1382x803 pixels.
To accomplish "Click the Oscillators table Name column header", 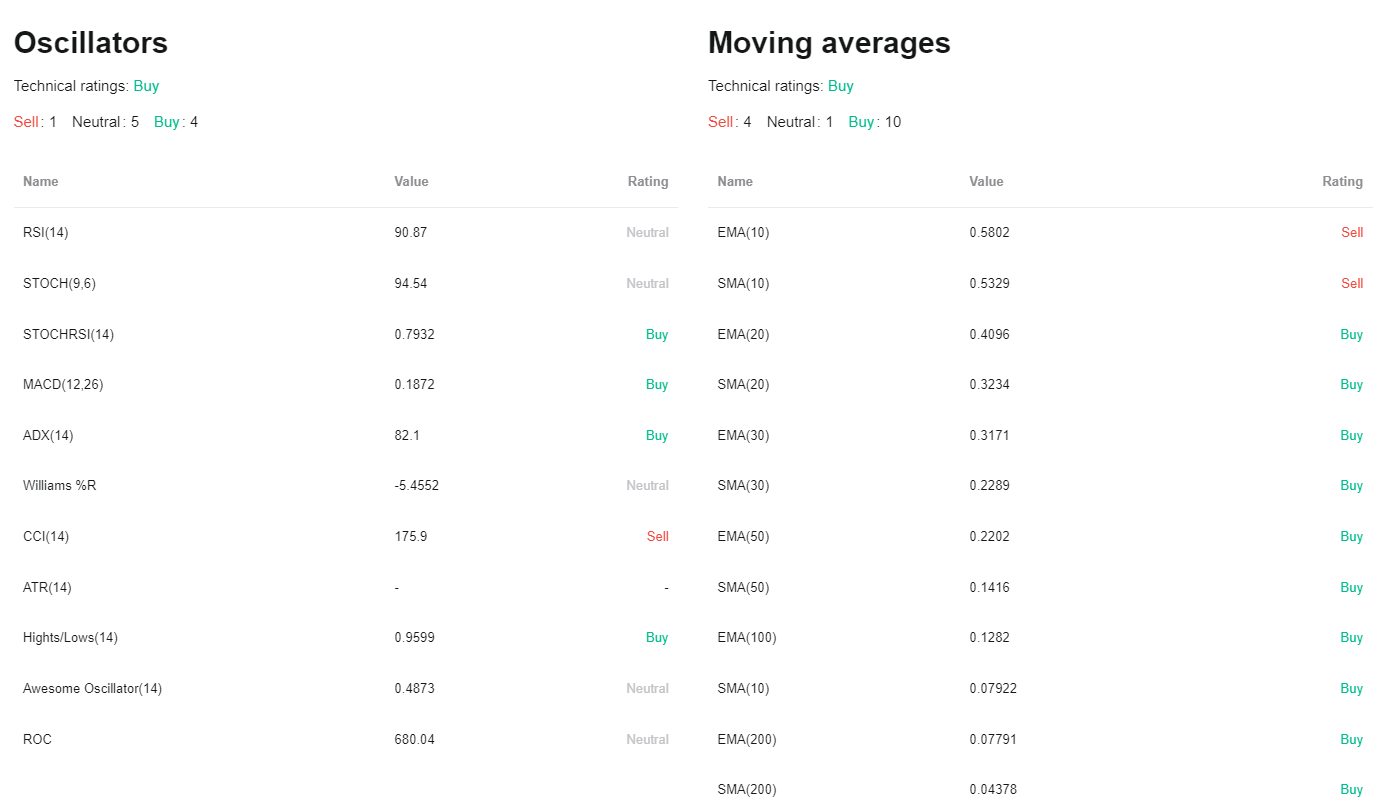I will click(41, 182).
